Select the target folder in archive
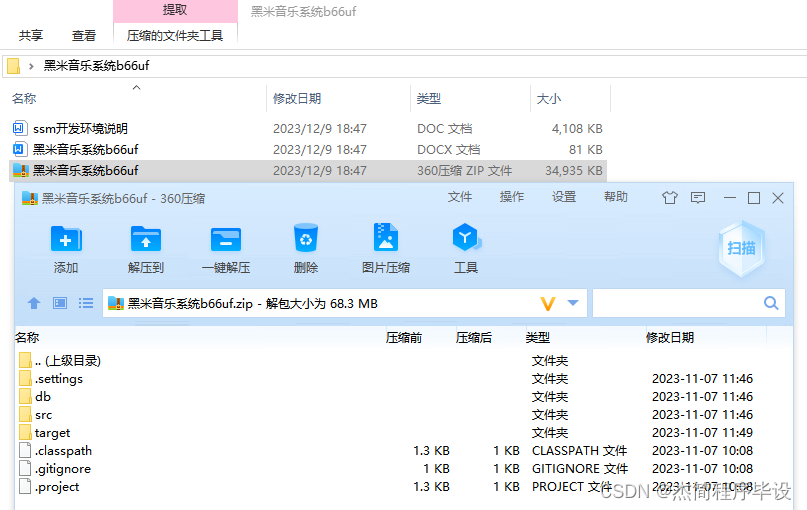This screenshot has height=510, width=807. (52, 433)
